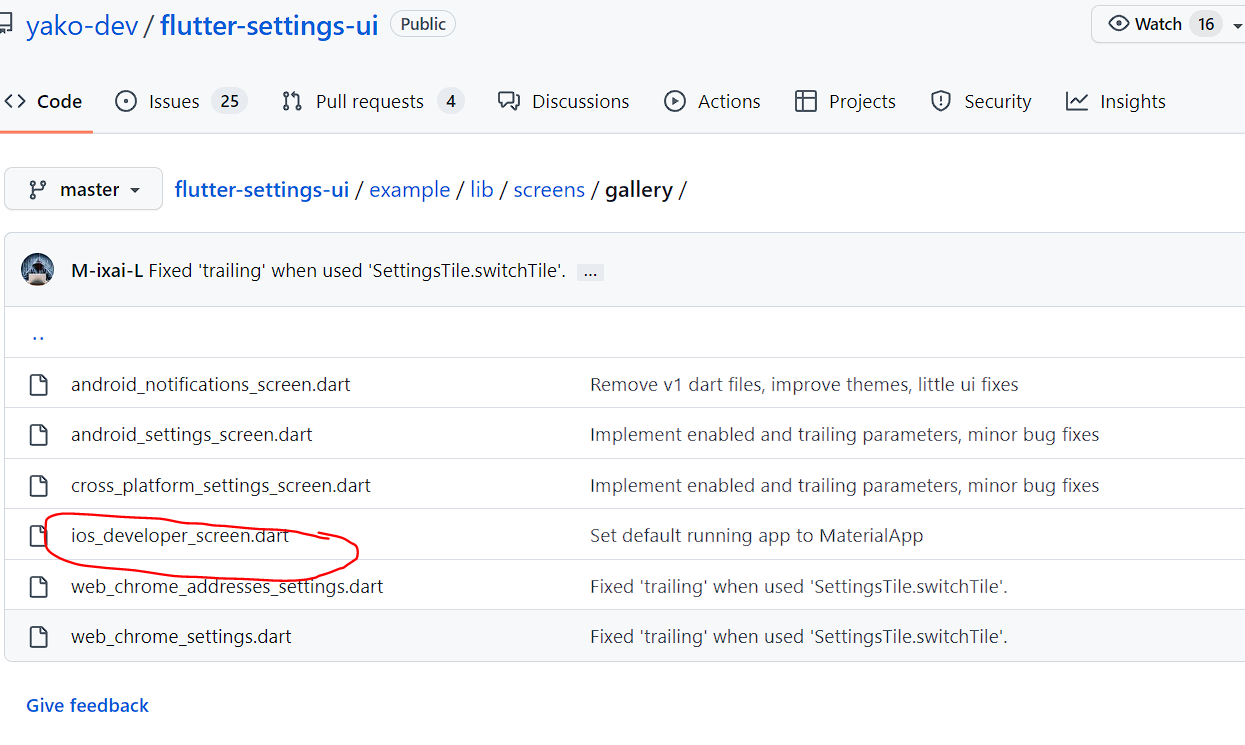This screenshot has width=1245, height=745.
Task: Open the Issues tab
Action: click(x=181, y=101)
